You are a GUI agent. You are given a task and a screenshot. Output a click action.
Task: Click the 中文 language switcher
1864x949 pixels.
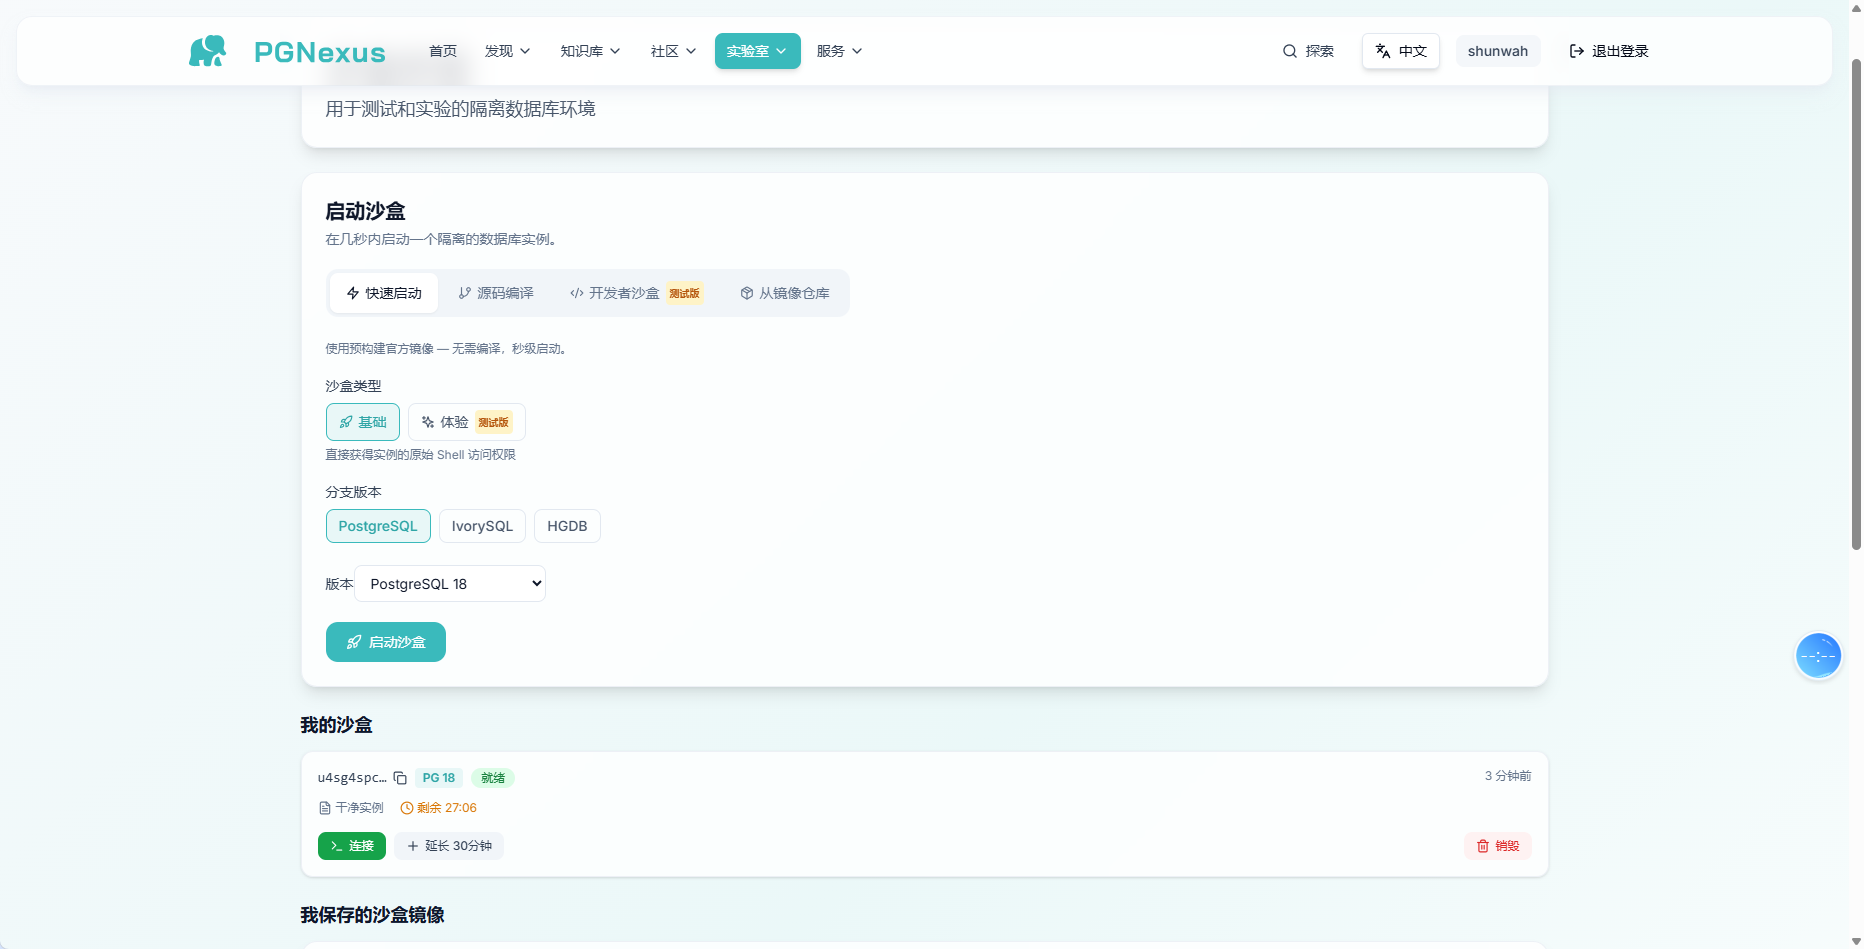[x=1401, y=51]
